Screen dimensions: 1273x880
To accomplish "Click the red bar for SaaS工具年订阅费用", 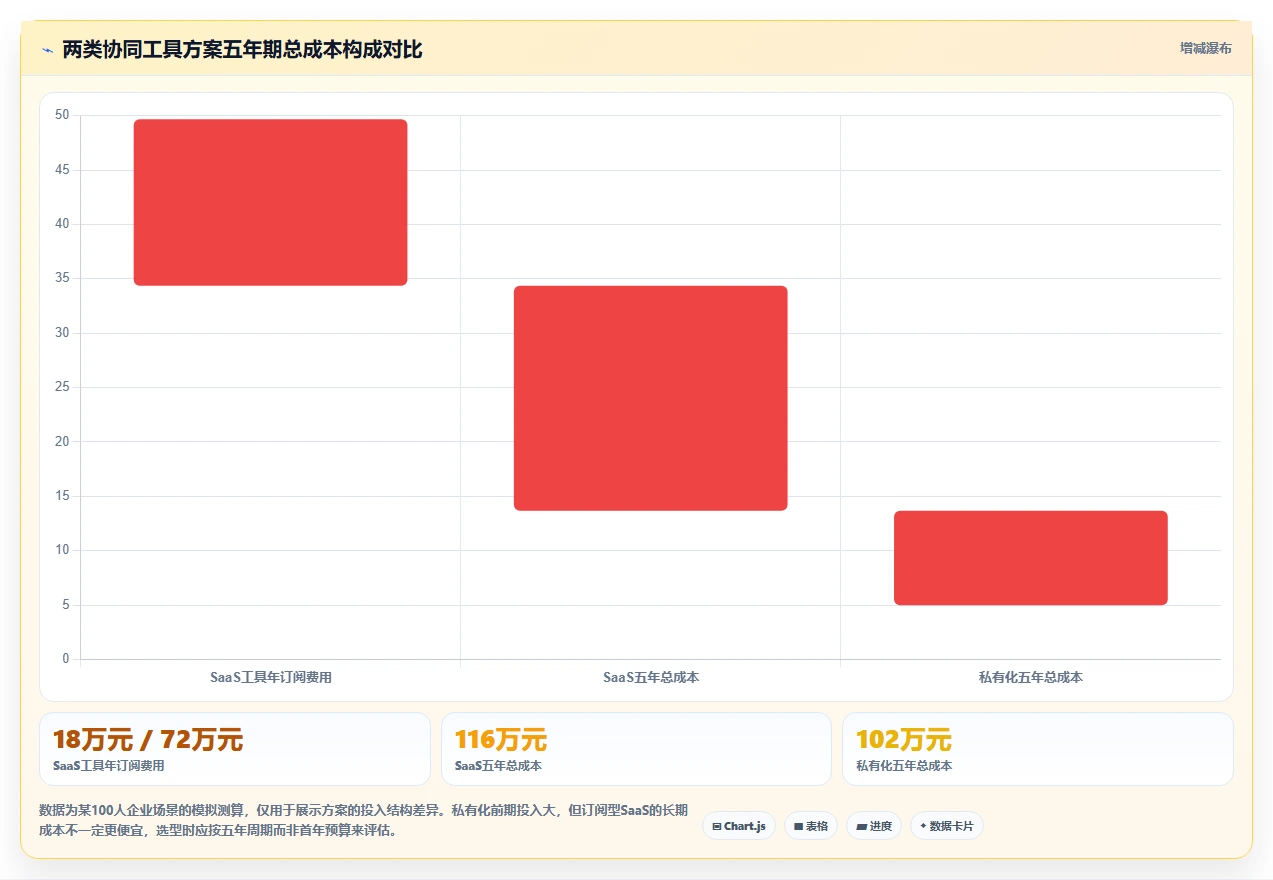I will (x=270, y=202).
